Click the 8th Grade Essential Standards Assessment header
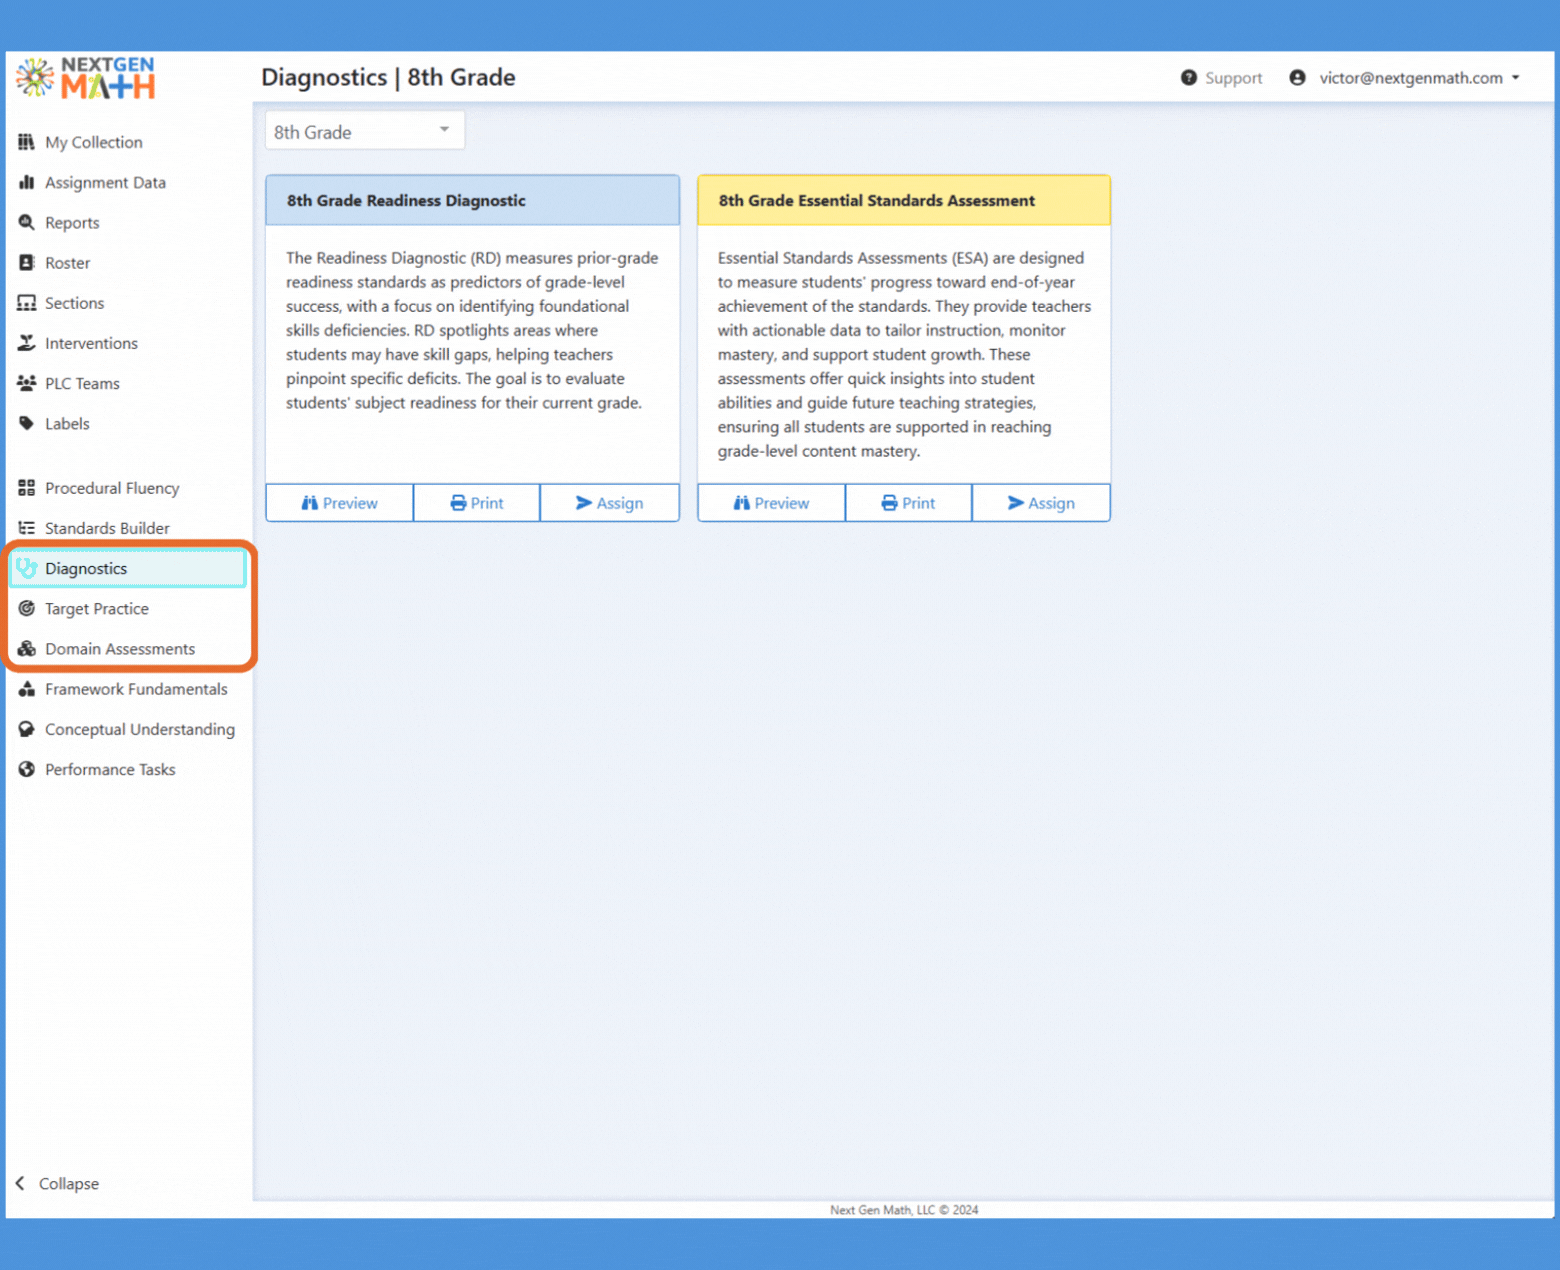This screenshot has height=1270, width=1560. pyautogui.click(x=904, y=200)
